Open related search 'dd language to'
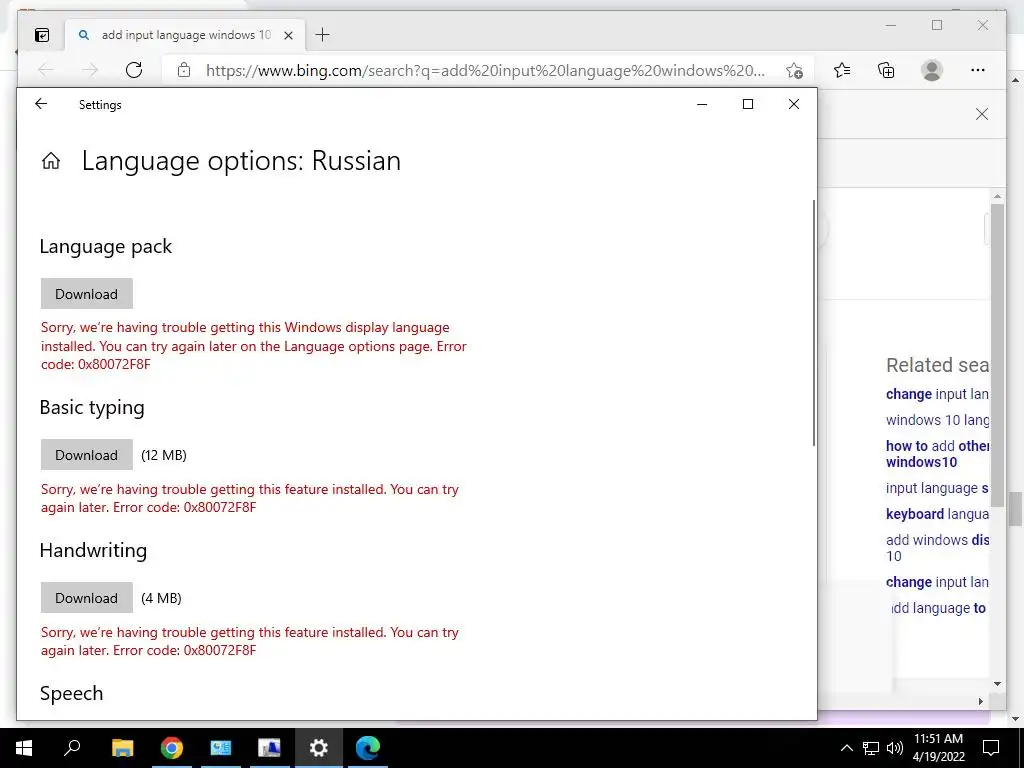Viewport: 1024px width, 768px height. 938,608
